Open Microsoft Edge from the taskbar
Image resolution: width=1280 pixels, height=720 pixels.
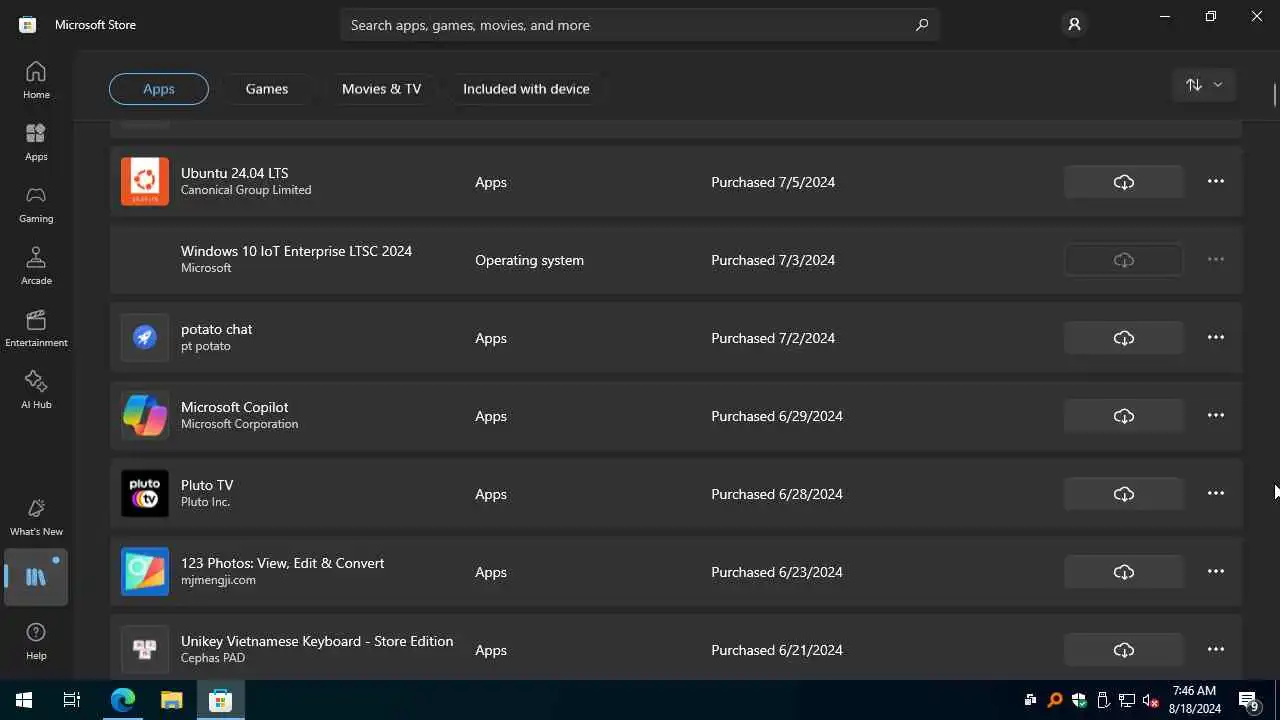(x=122, y=700)
